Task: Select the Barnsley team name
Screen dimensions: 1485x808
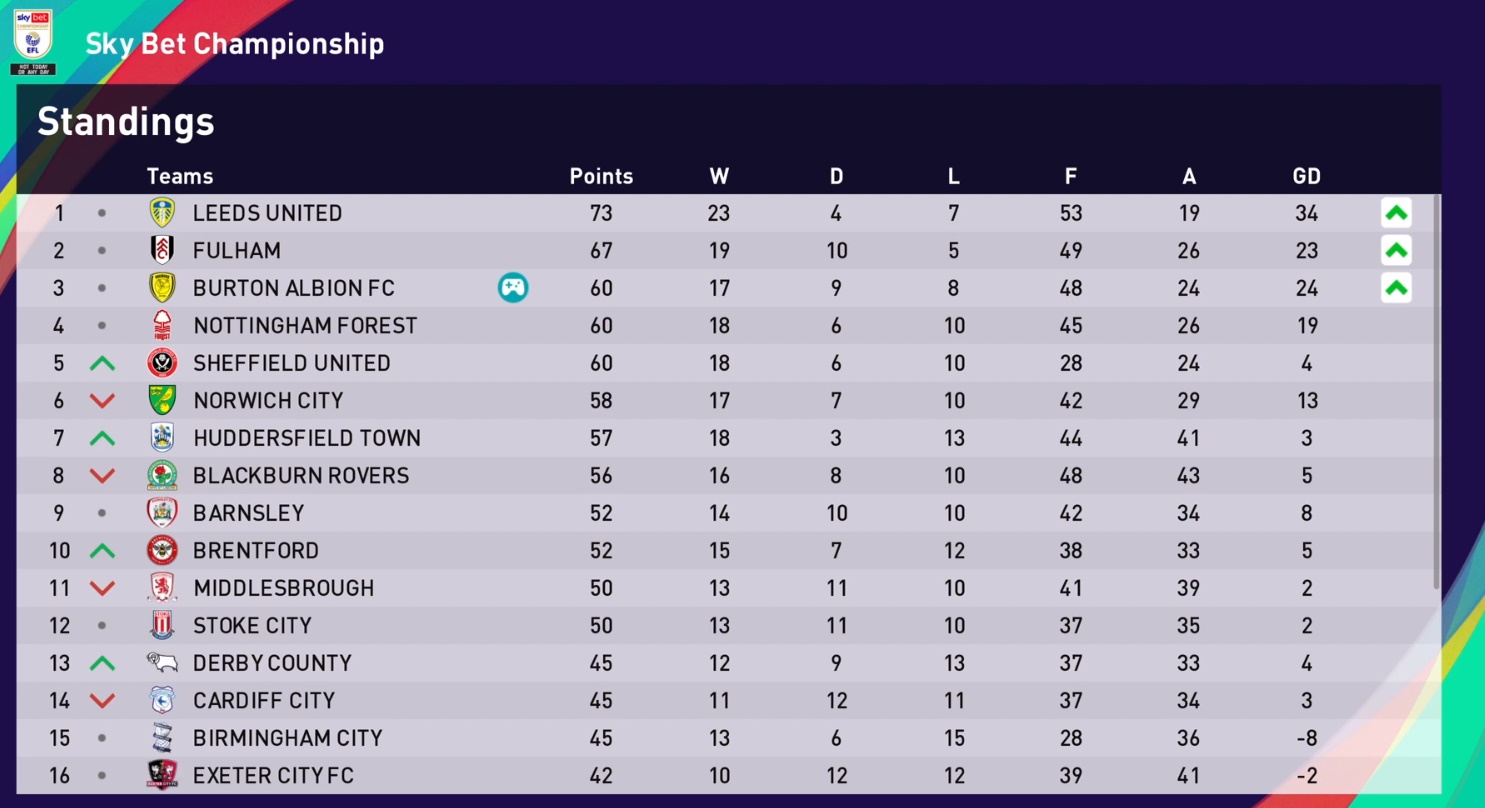Action: [x=248, y=513]
